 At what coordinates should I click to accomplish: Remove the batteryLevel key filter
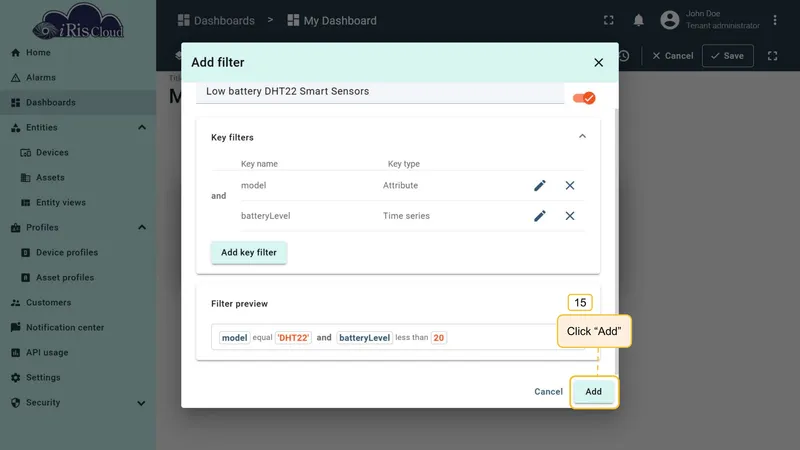(x=570, y=216)
